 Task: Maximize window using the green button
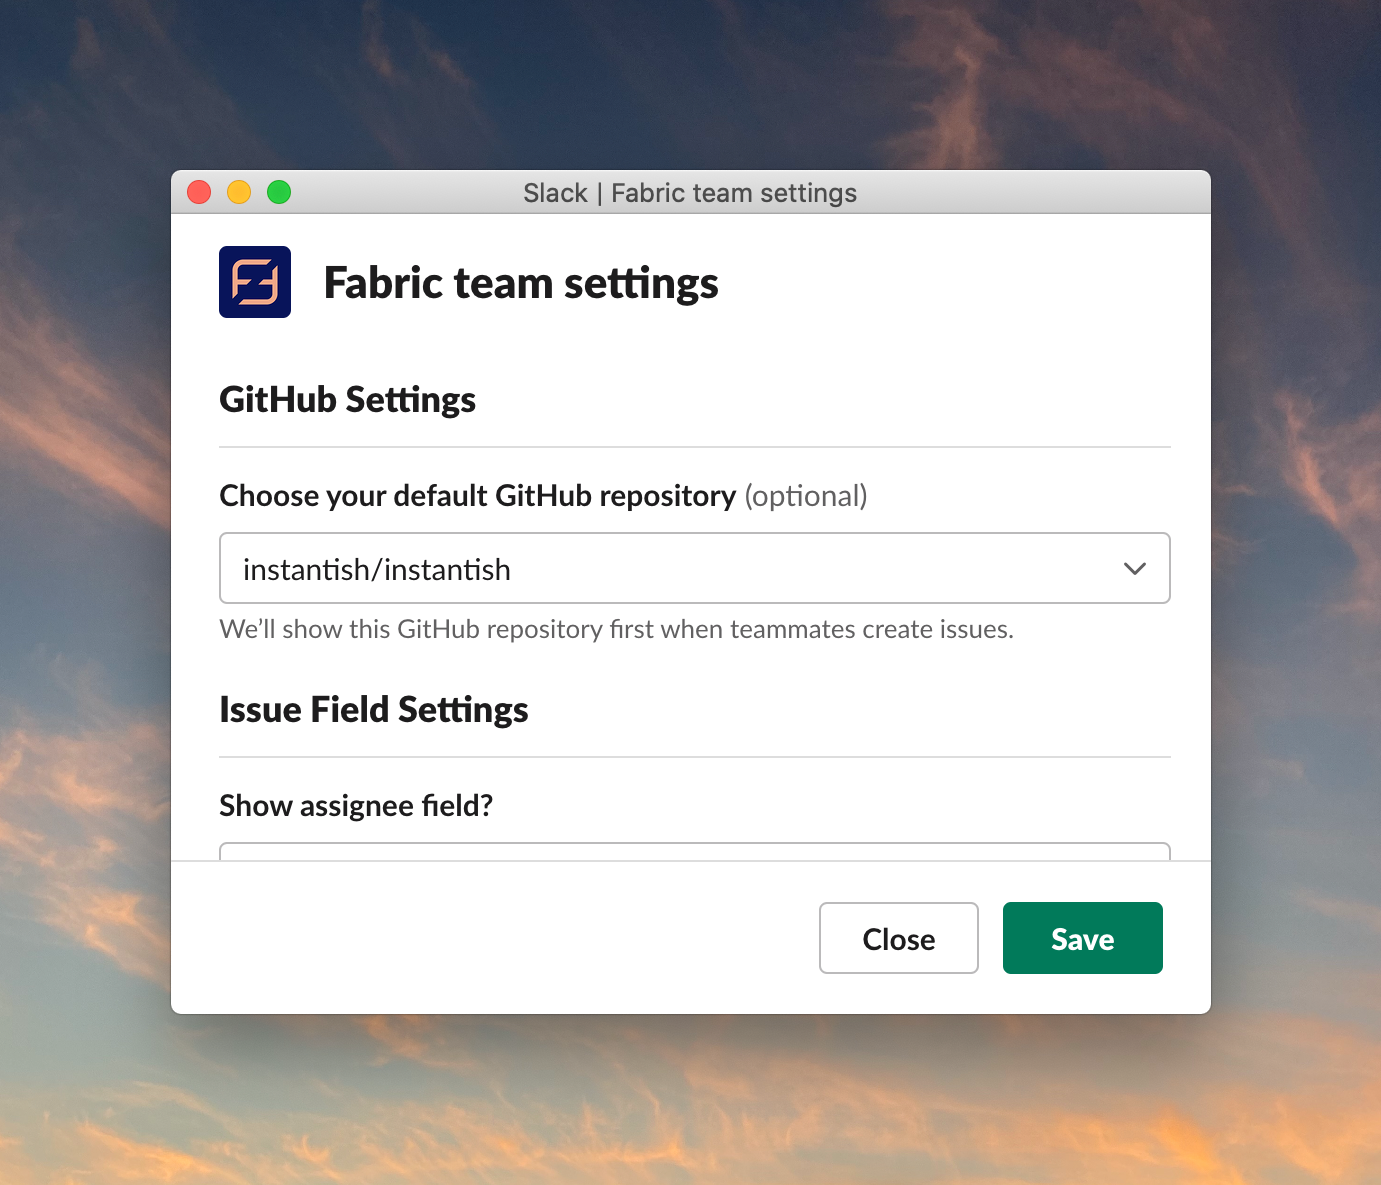click(x=279, y=192)
